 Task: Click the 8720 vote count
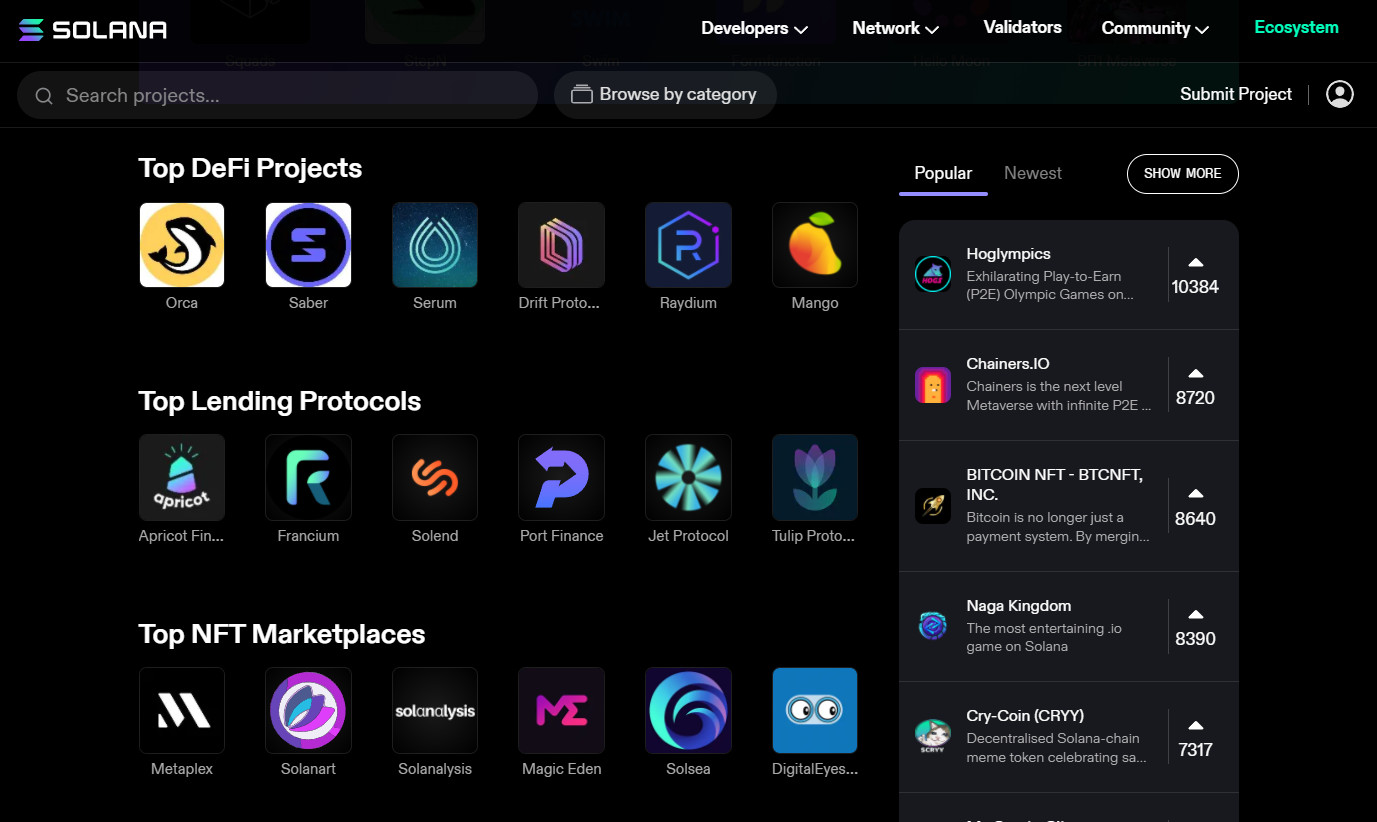(1195, 398)
